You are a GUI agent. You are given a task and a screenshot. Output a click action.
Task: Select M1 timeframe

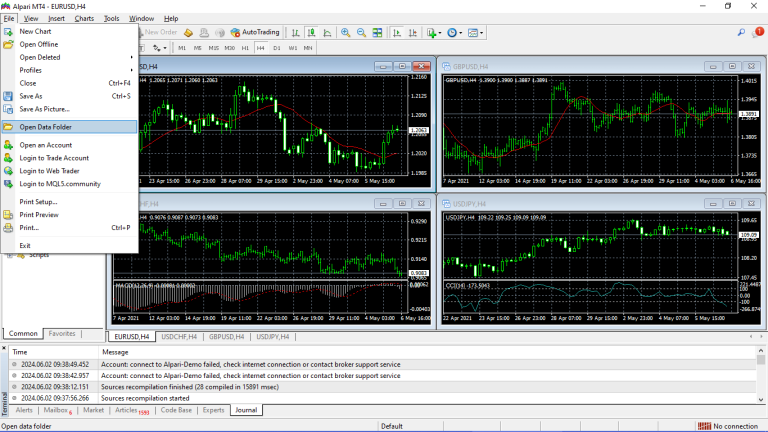click(182, 48)
